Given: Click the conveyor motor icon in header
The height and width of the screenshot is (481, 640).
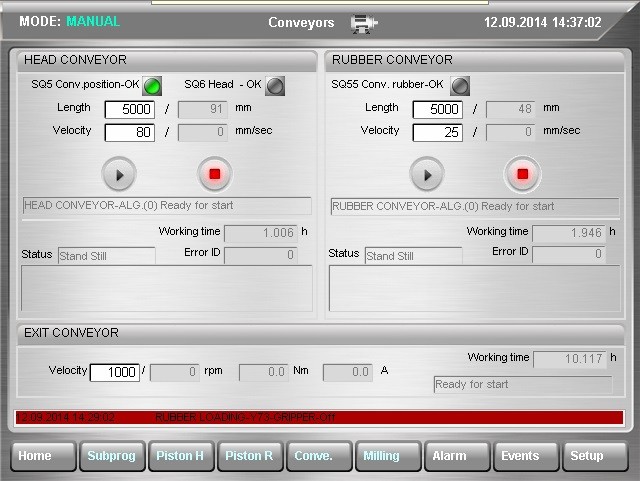Looking at the screenshot, I should (364, 24).
